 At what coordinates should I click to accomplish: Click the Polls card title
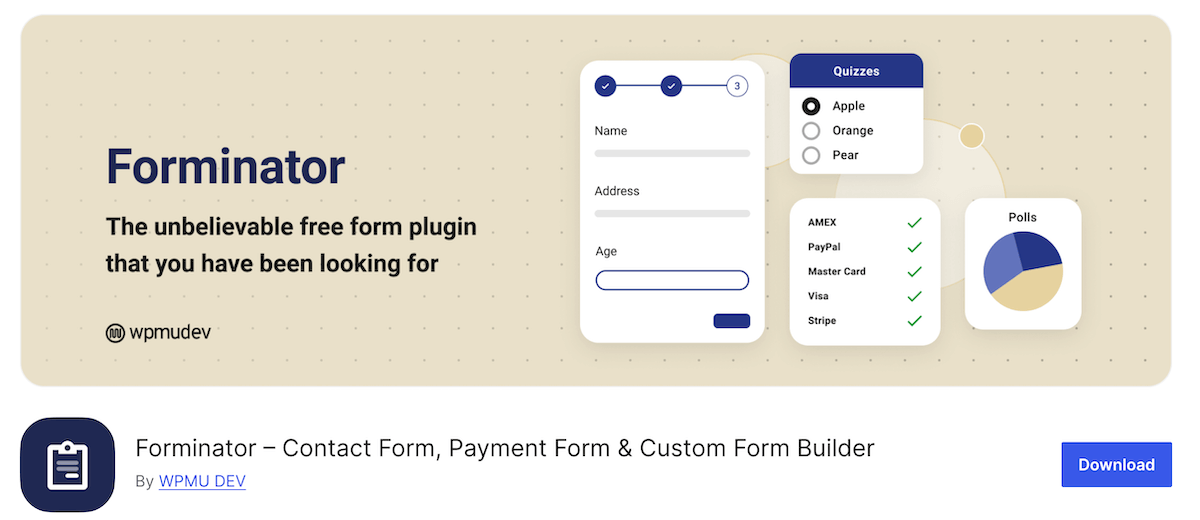(x=1023, y=217)
